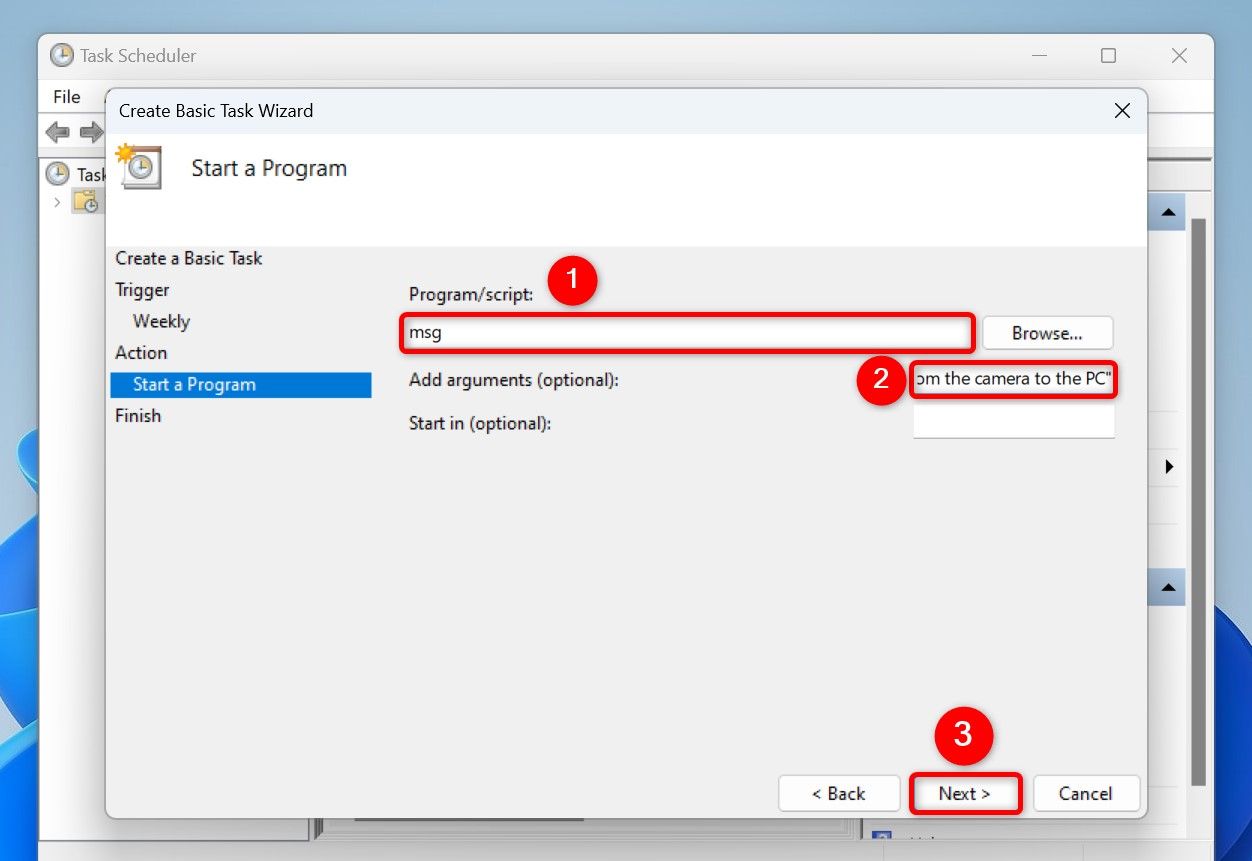Proceed with the Next > button
The height and width of the screenshot is (861, 1252).
click(965, 794)
